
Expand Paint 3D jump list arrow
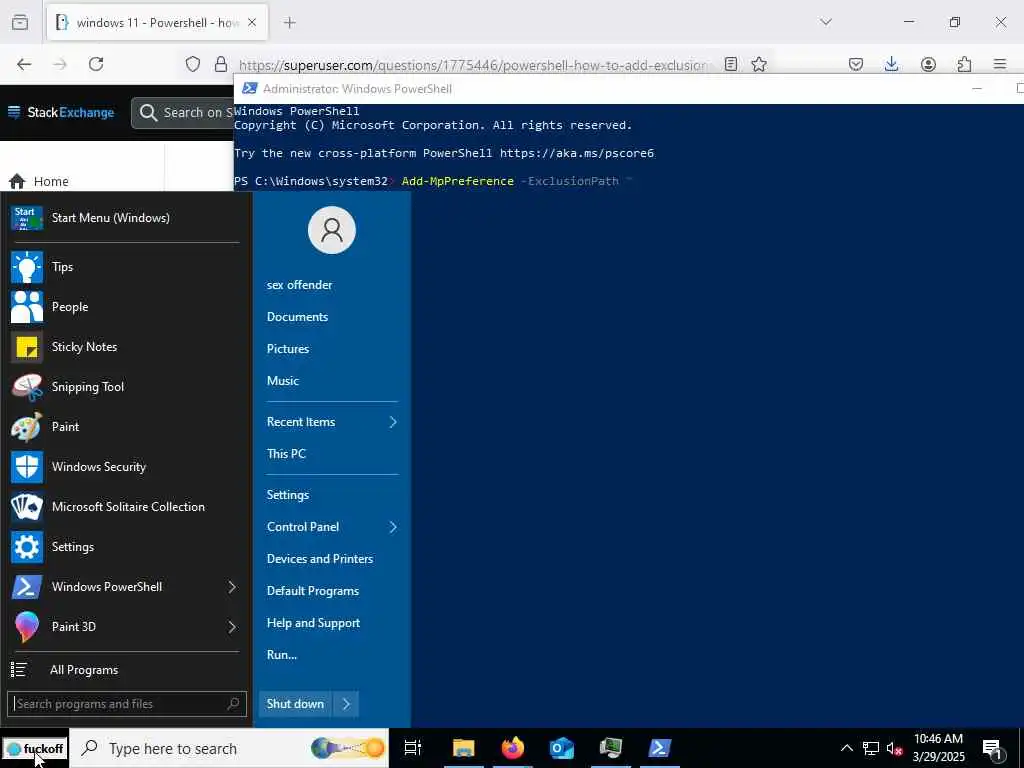point(232,627)
